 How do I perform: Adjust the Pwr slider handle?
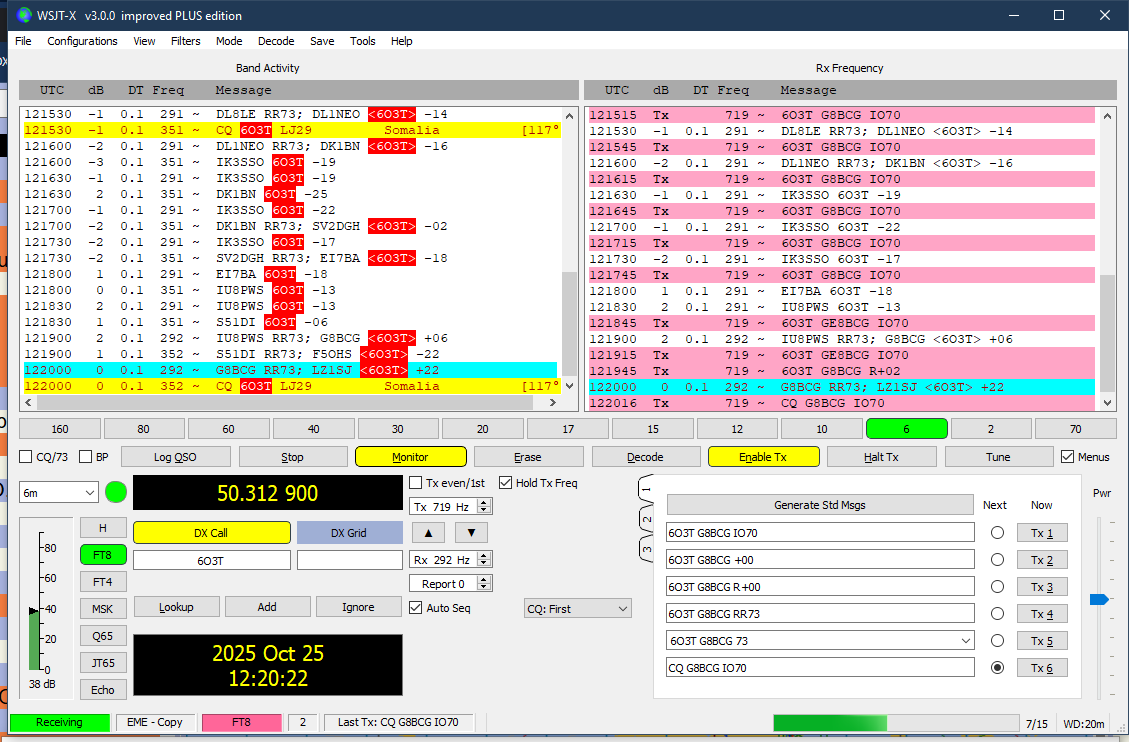click(x=1098, y=599)
